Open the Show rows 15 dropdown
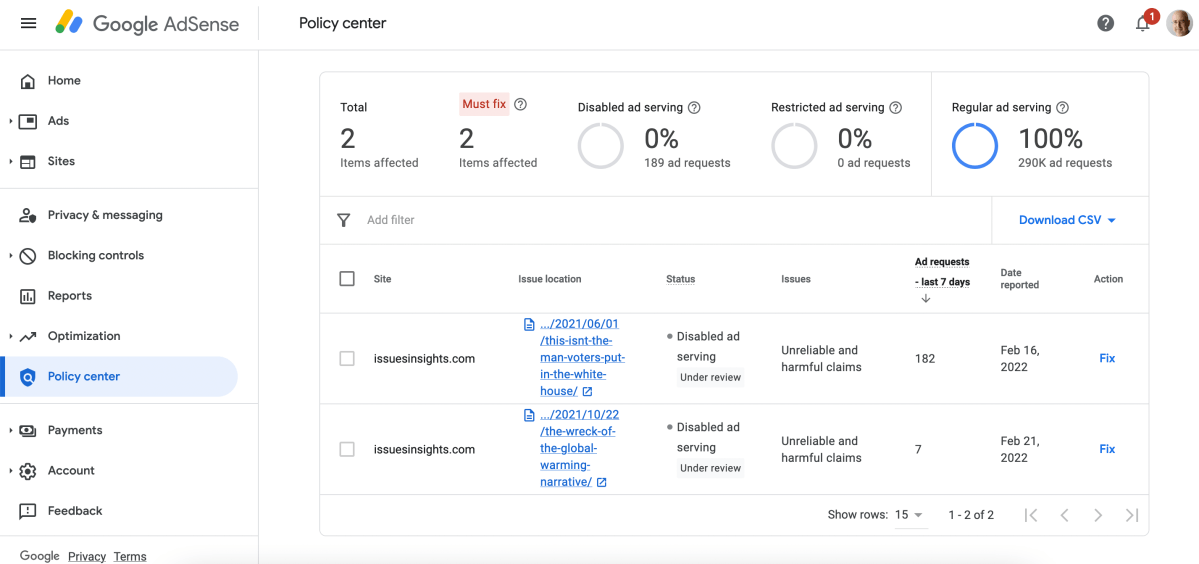Viewport: 1199px width, 564px height. coord(910,515)
